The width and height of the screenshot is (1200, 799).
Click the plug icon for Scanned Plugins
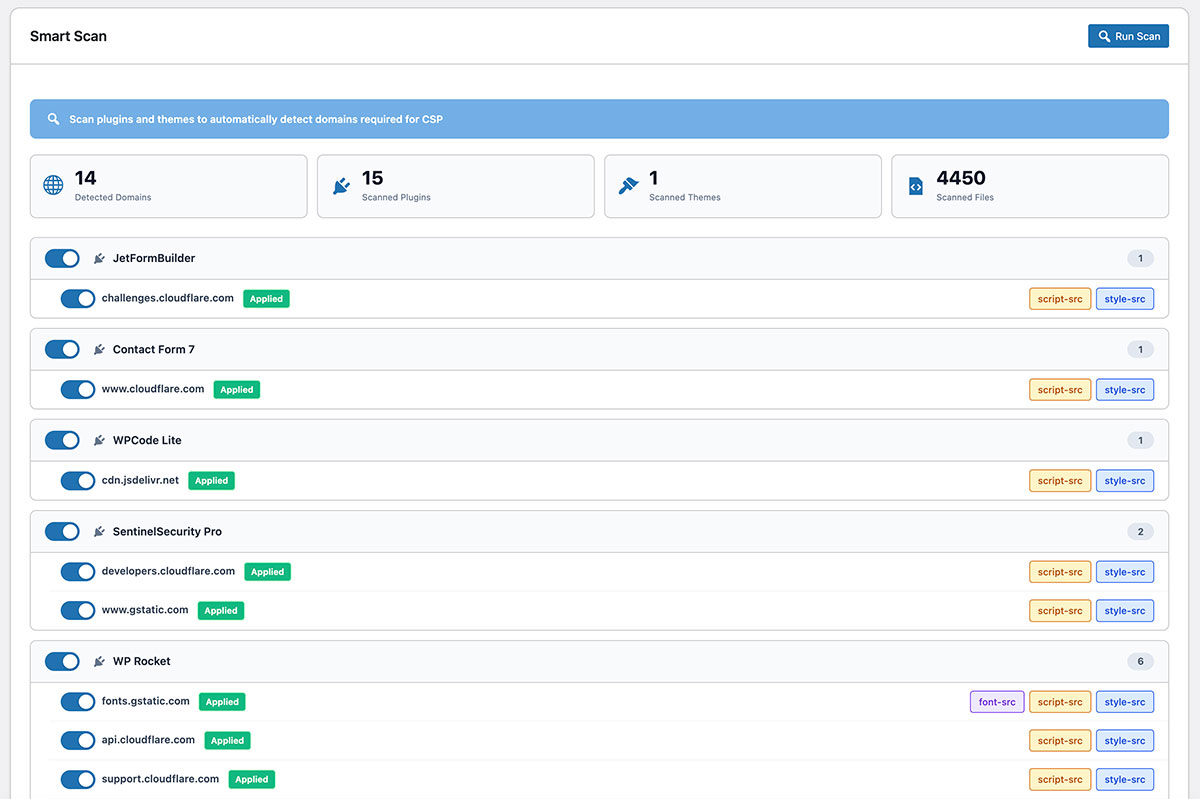point(341,185)
